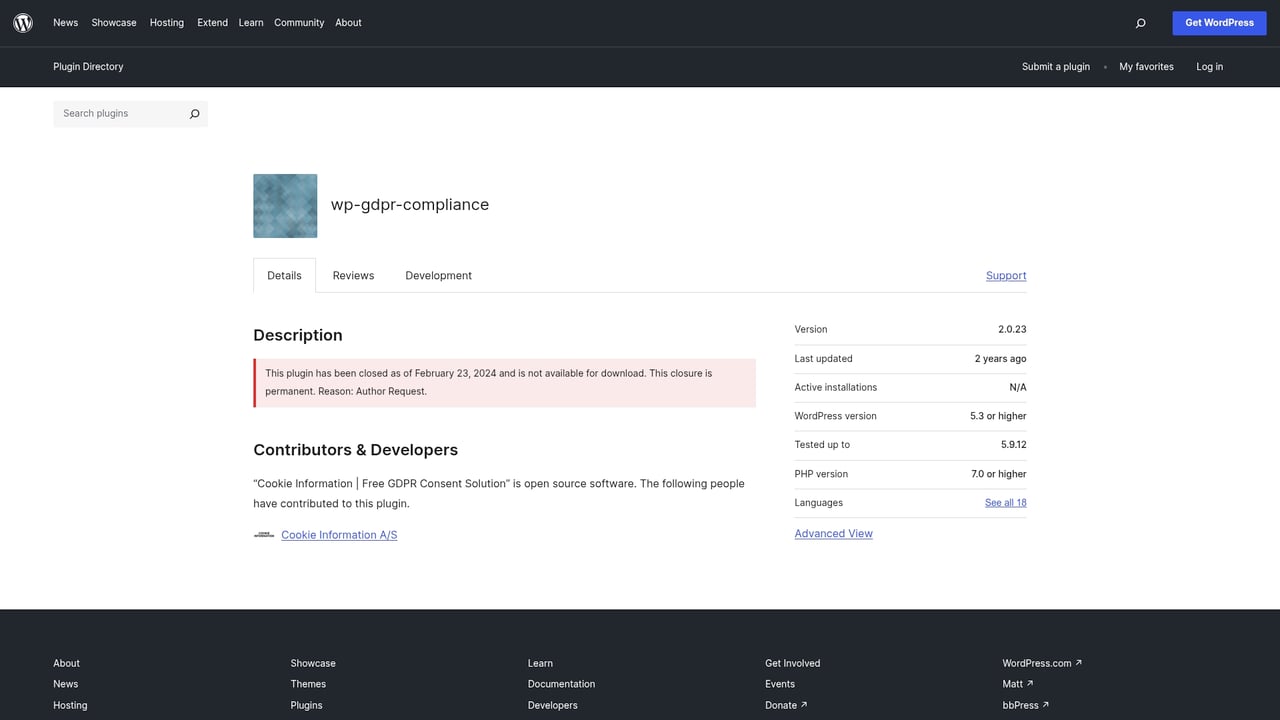Switch to the Development tab
This screenshot has width=1280, height=720.
click(x=438, y=275)
